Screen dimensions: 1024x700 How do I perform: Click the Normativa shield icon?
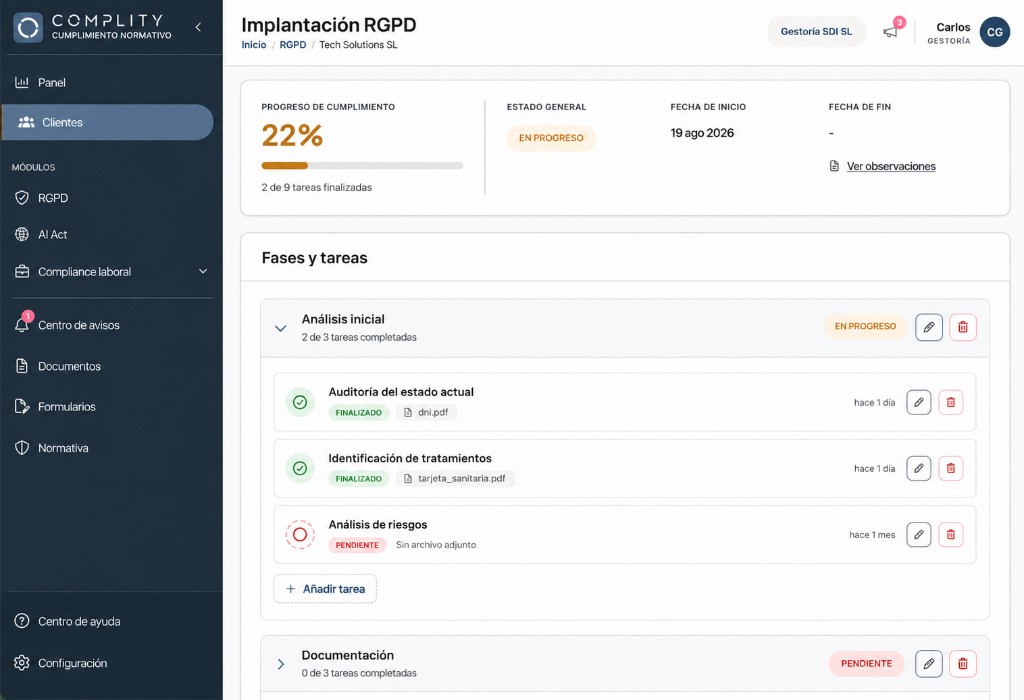pos(22,448)
